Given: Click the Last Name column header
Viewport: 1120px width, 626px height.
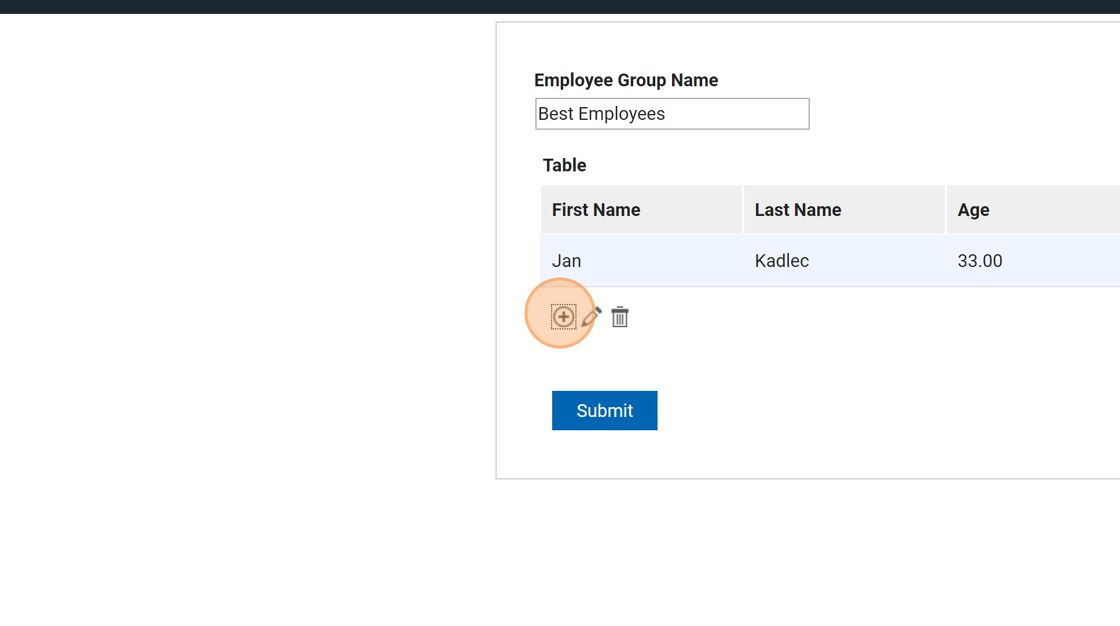Looking at the screenshot, I should [798, 210].
